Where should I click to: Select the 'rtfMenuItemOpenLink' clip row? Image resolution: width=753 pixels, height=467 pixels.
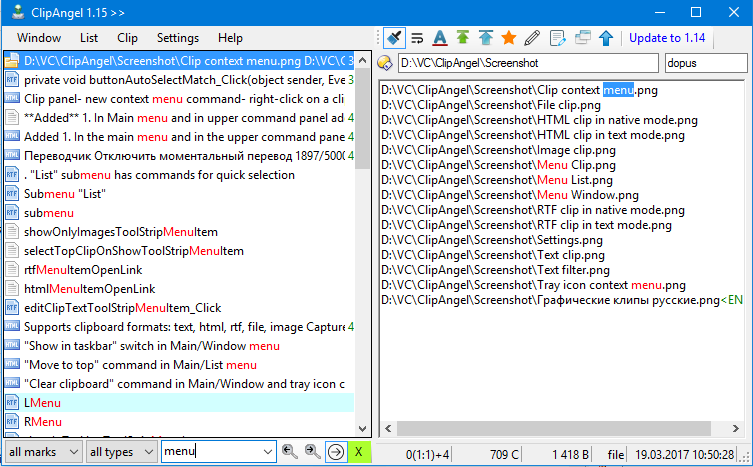point(179,270)
